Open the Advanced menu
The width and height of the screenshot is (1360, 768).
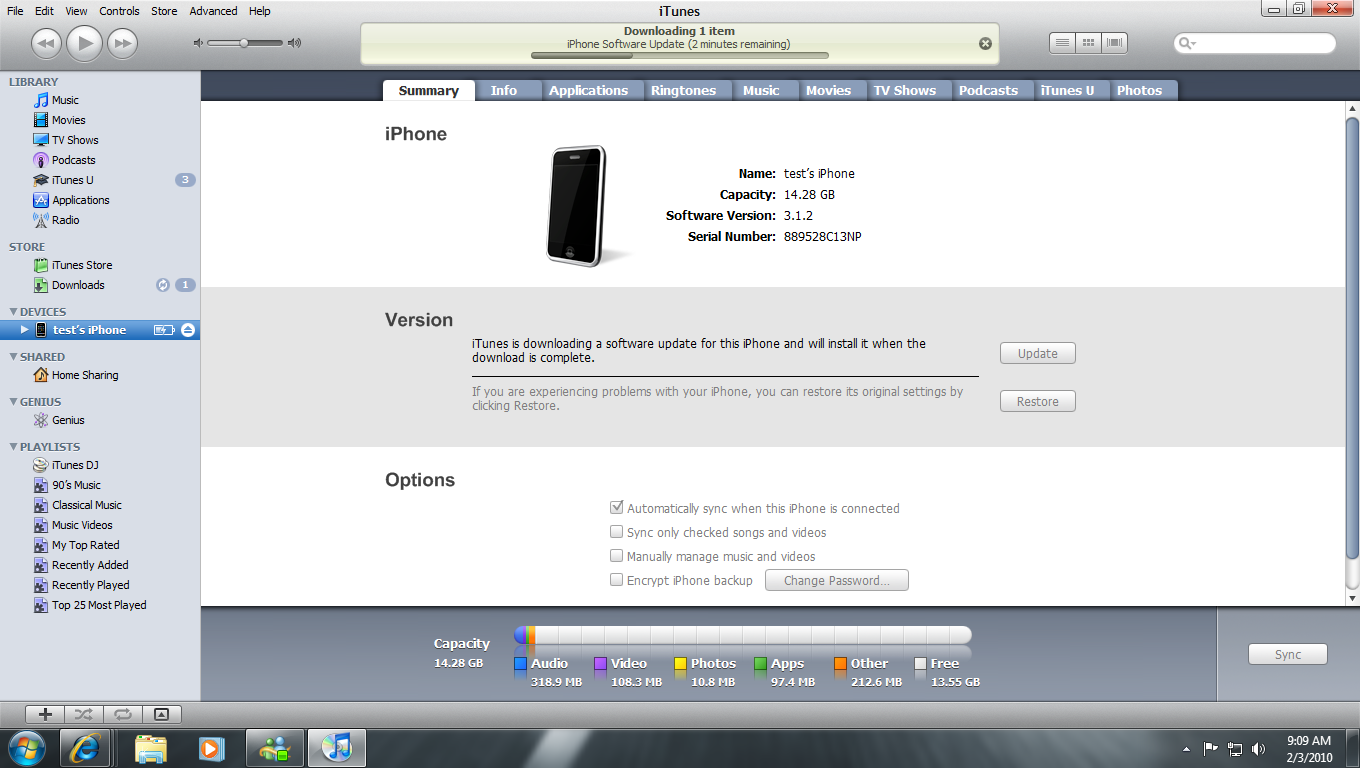click(x=213, y=11)
